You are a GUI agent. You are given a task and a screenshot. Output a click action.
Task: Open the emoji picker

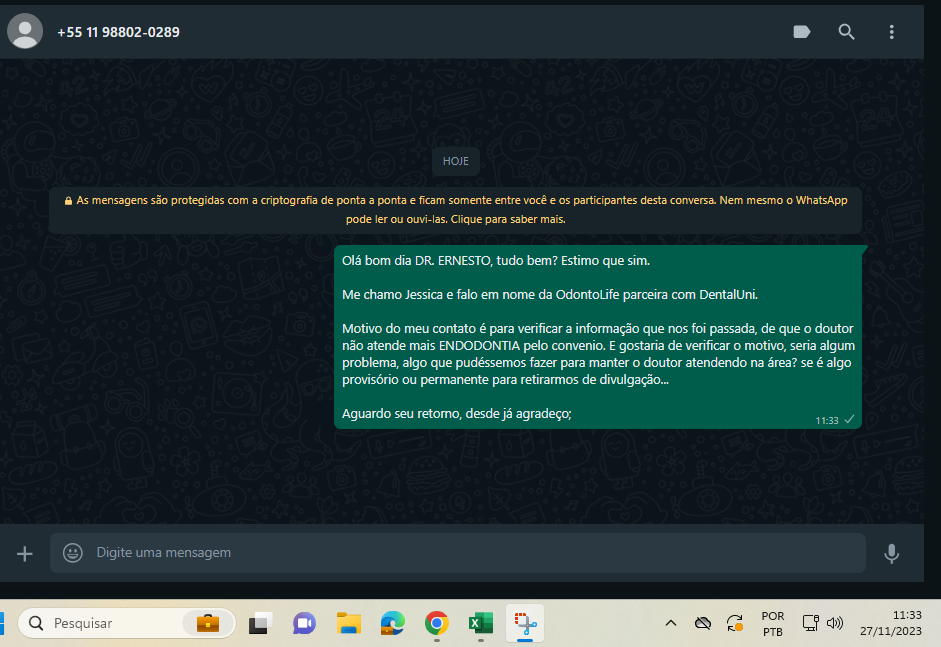(x=73, y=553)
